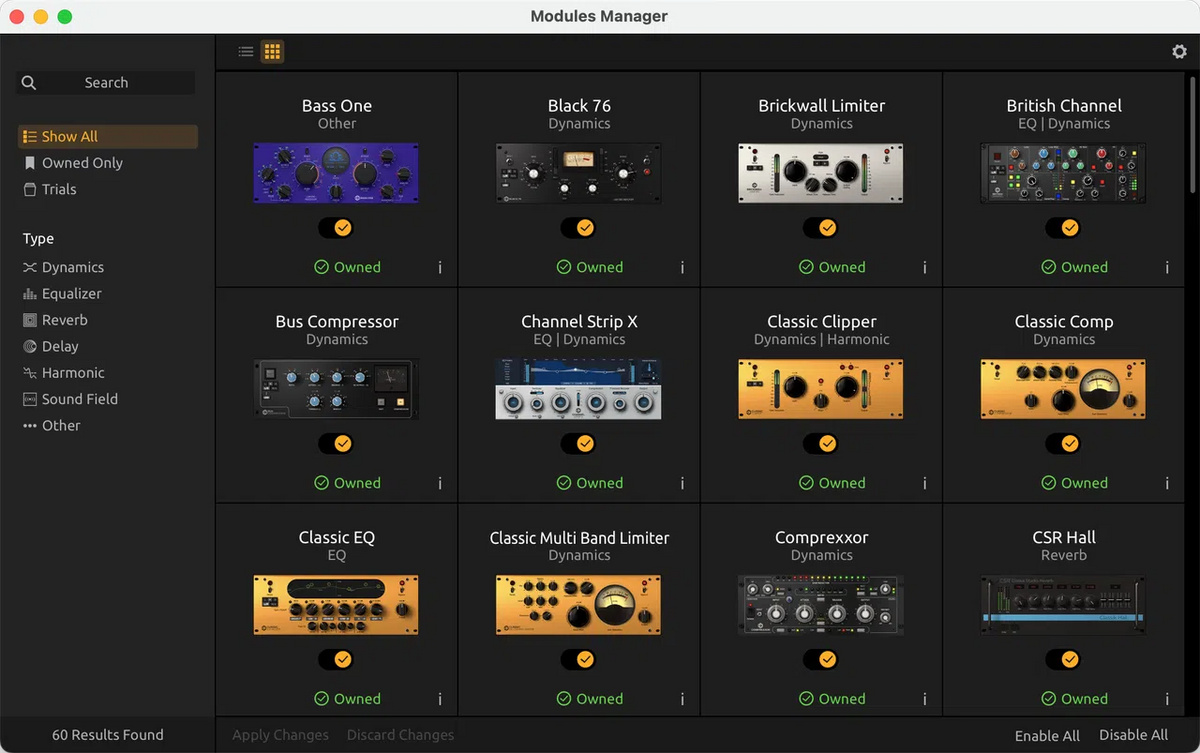The width and height of the screenshot is (1200, 753).
Task: Show info for Brickwall Limiter
Action: click(x=924, y=267)
